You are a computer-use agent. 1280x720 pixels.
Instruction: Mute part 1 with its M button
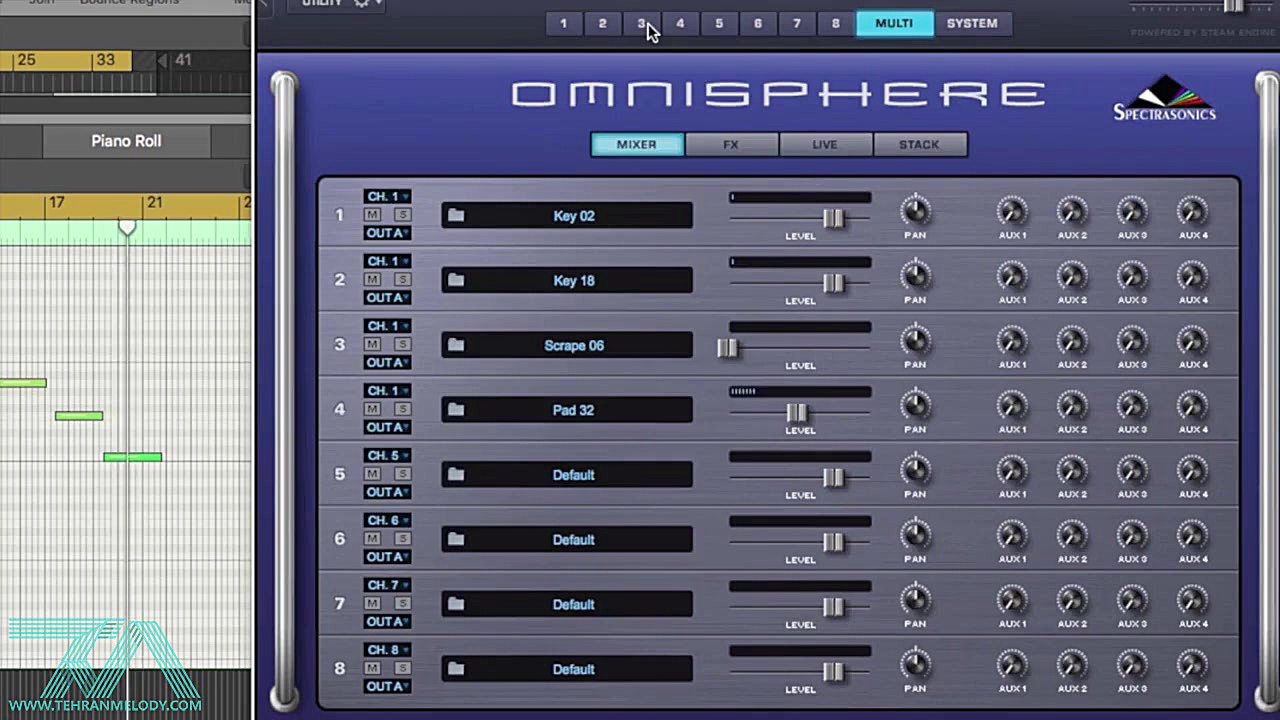click(372, 215)
